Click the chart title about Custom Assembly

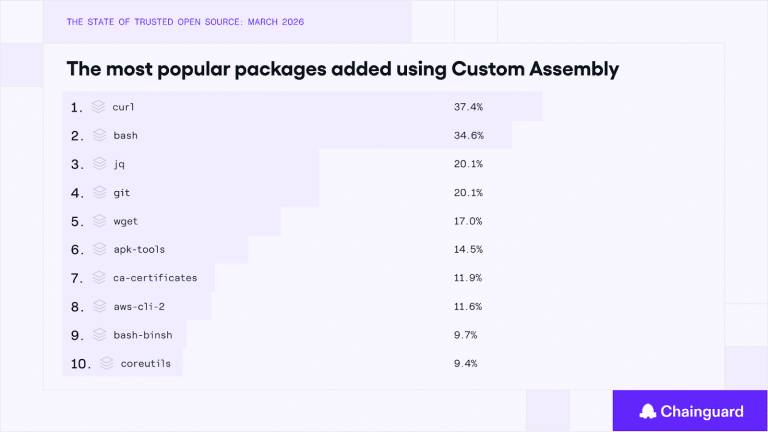pos(342,69)
